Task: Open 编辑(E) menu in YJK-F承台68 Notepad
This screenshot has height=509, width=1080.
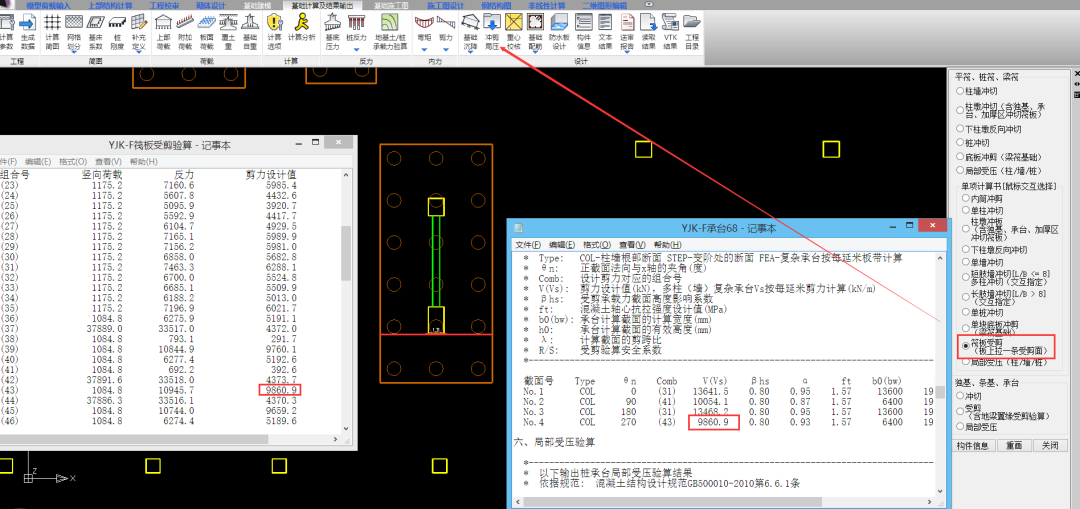Action: 562,245
